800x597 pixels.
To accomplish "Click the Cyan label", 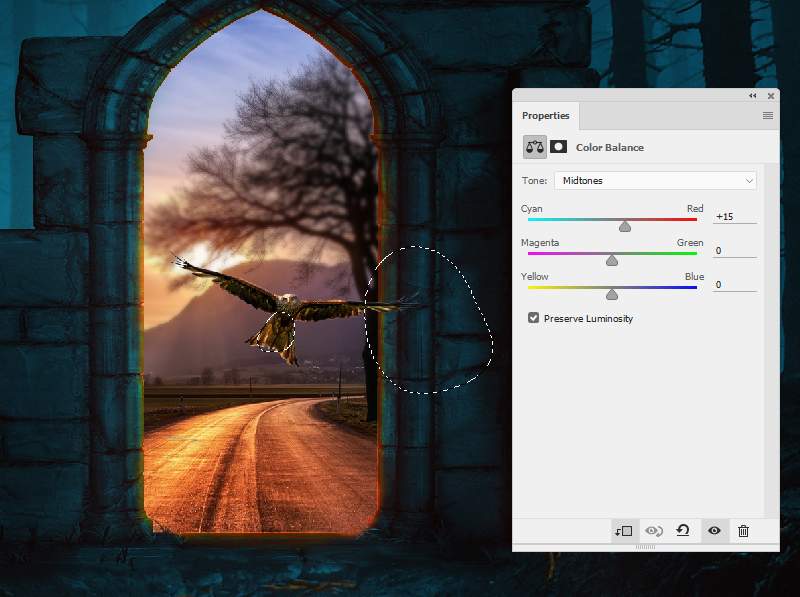I will [x=532, y=209].
